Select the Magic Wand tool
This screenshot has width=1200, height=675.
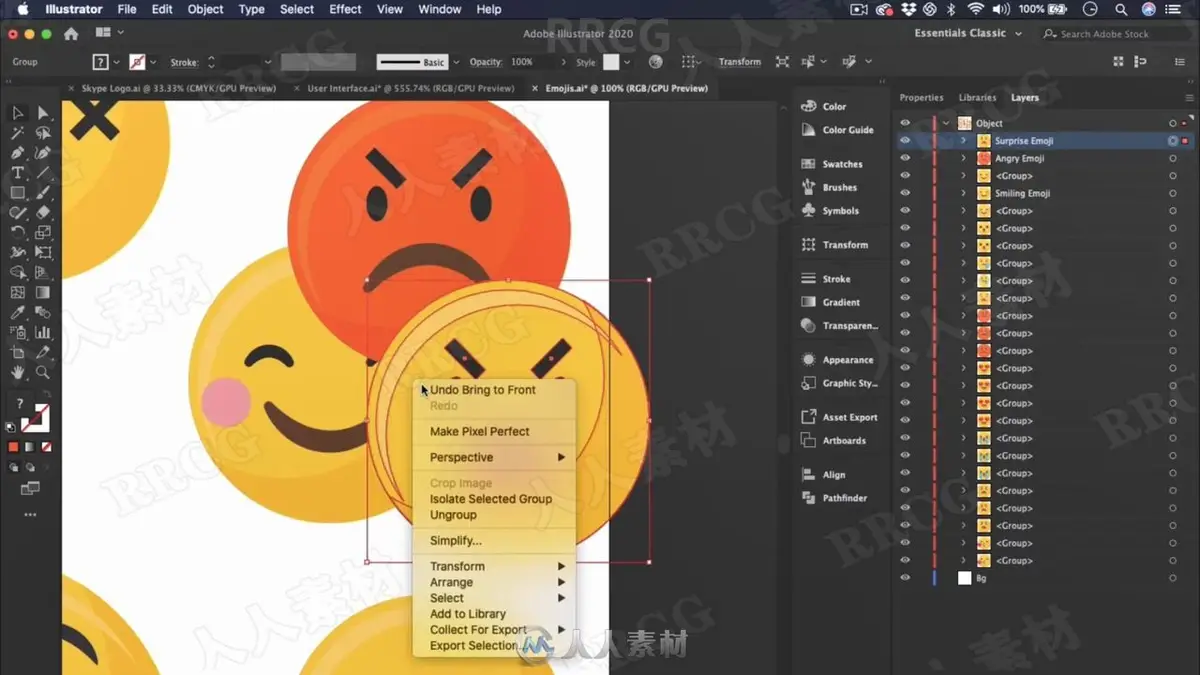(x=17, y=133)
